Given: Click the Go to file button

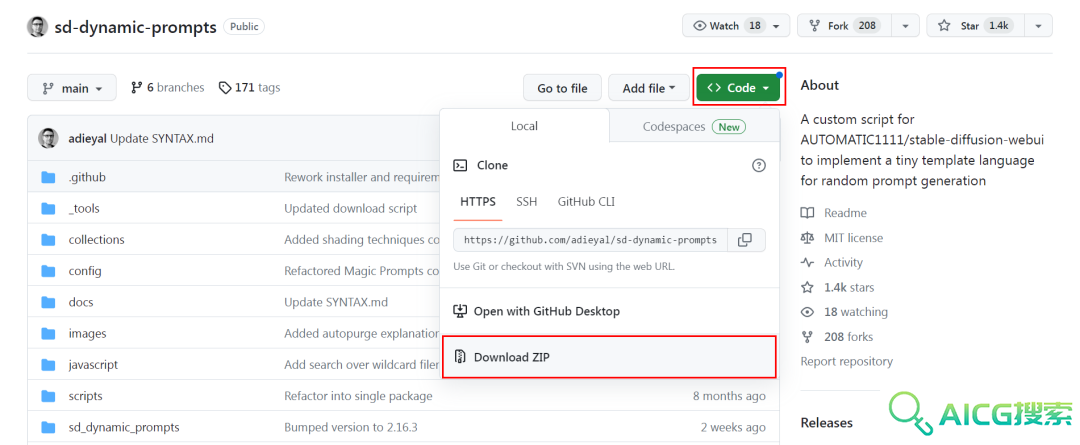Looking at the screenshot, I should 562,88.
